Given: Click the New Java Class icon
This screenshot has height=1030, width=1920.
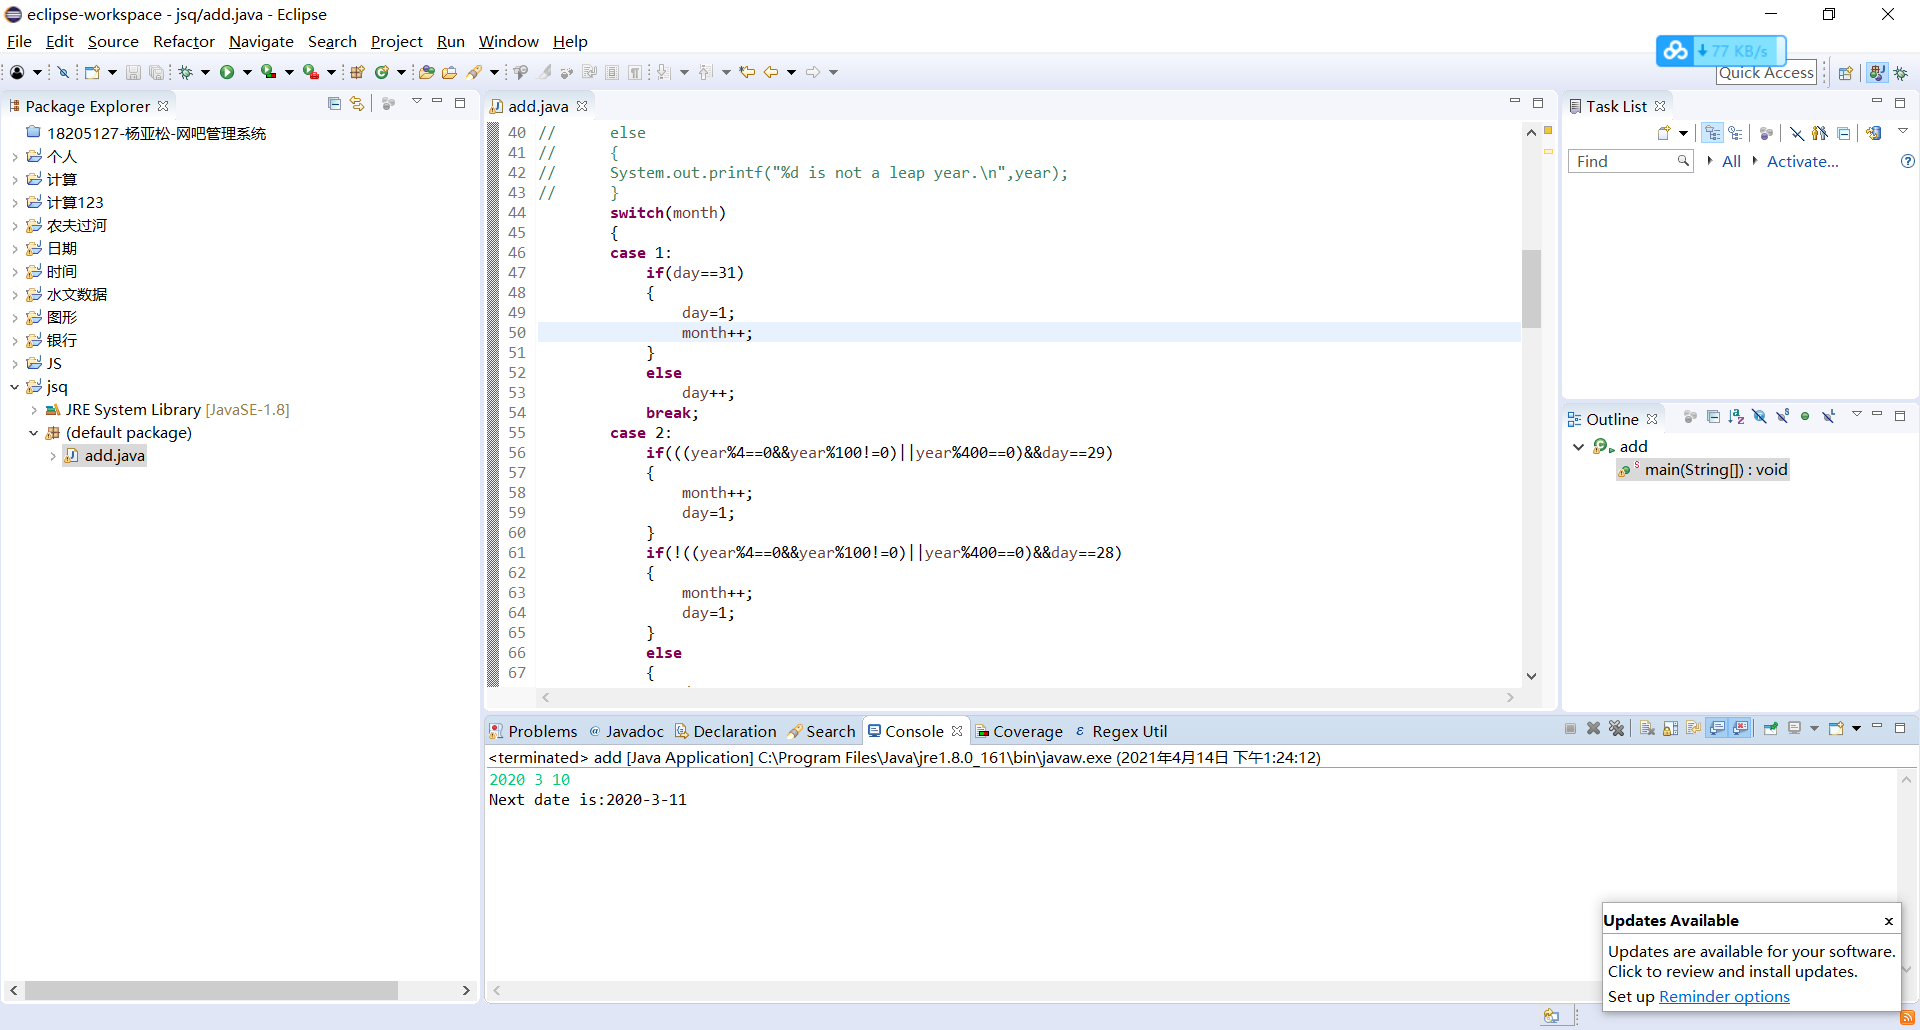Looking at the screenshot, I should point(381,72).
